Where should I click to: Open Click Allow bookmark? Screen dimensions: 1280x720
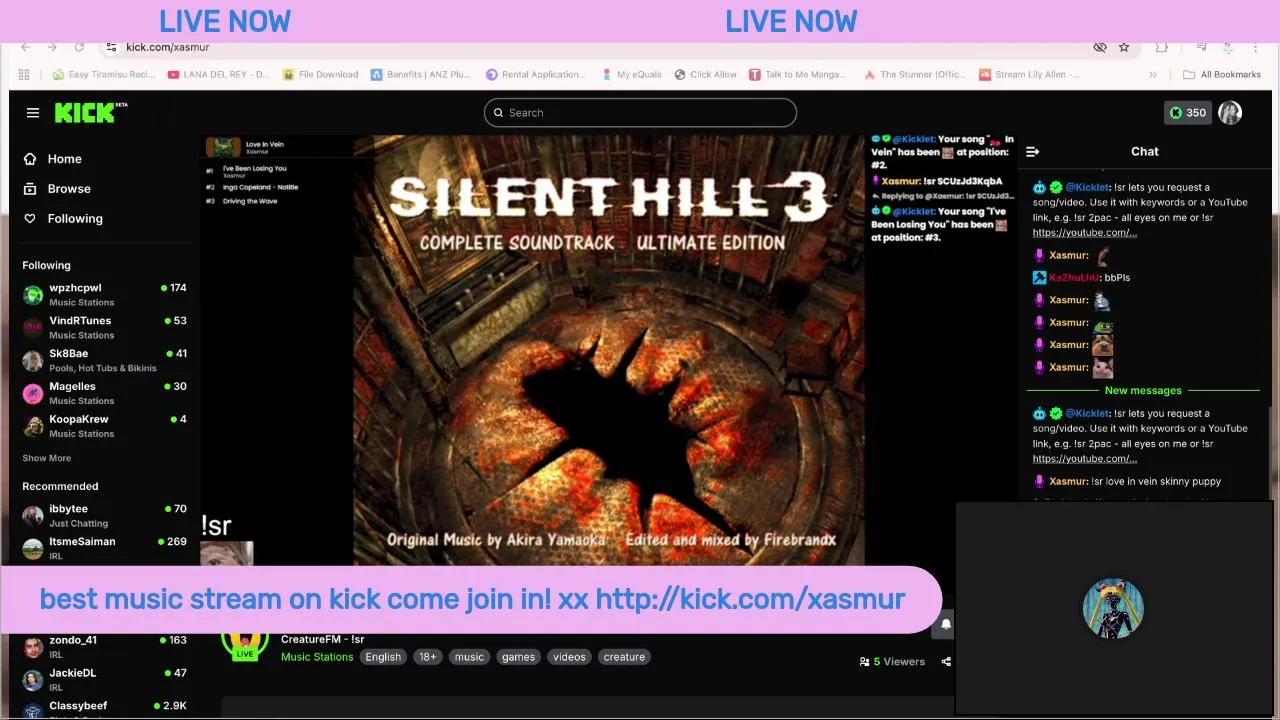[706, 75]
